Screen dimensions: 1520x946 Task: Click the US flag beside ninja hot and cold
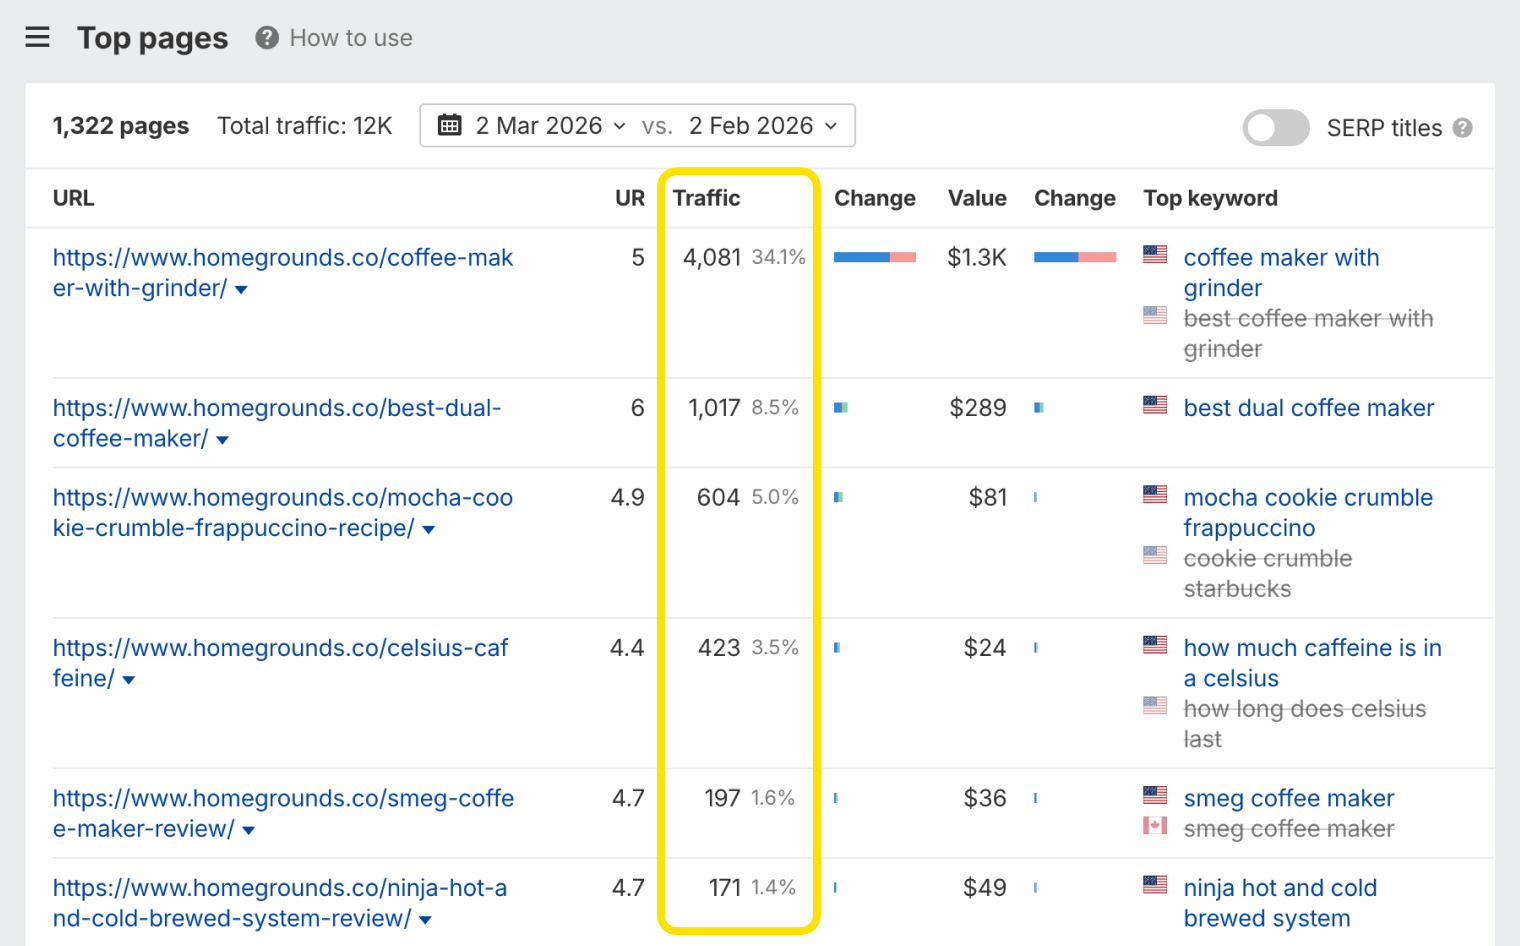(x=1155, y=885)
